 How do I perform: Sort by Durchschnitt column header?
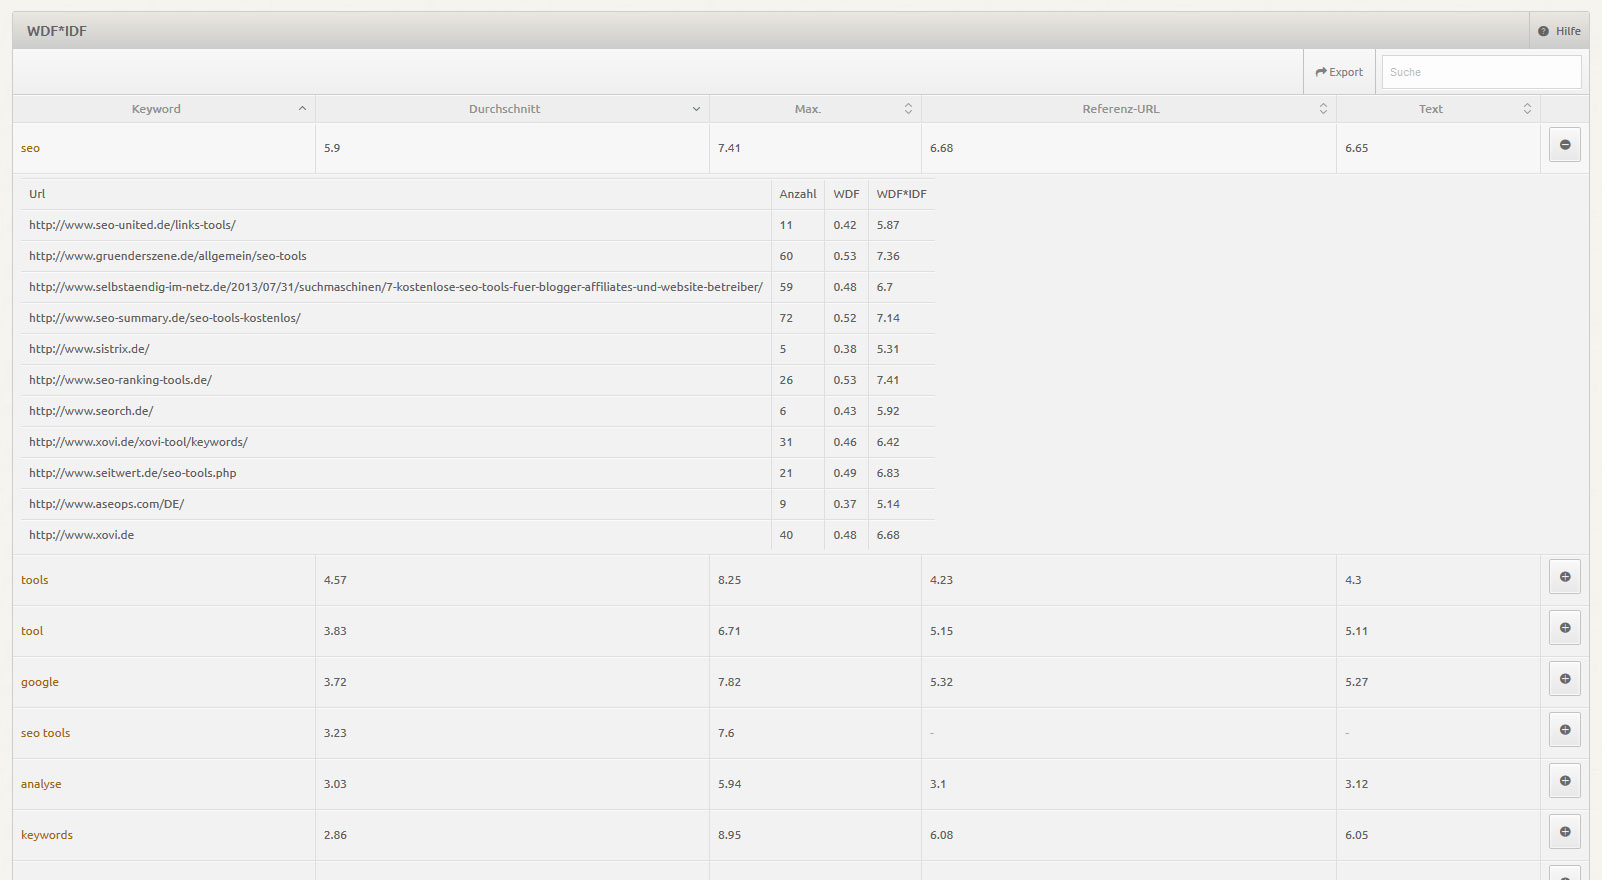pos(505,109)
